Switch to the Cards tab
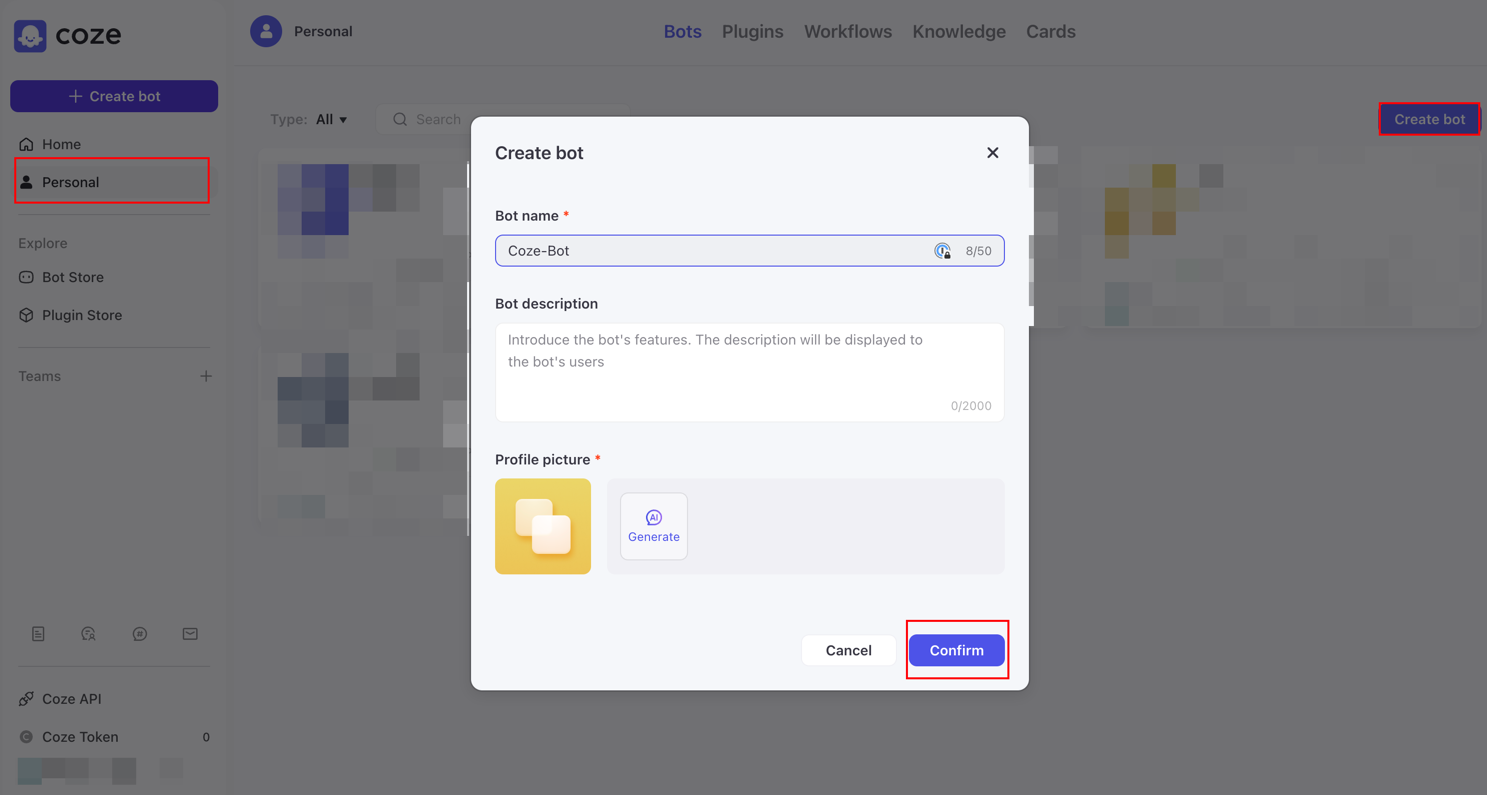 [x=1051, y=31]
